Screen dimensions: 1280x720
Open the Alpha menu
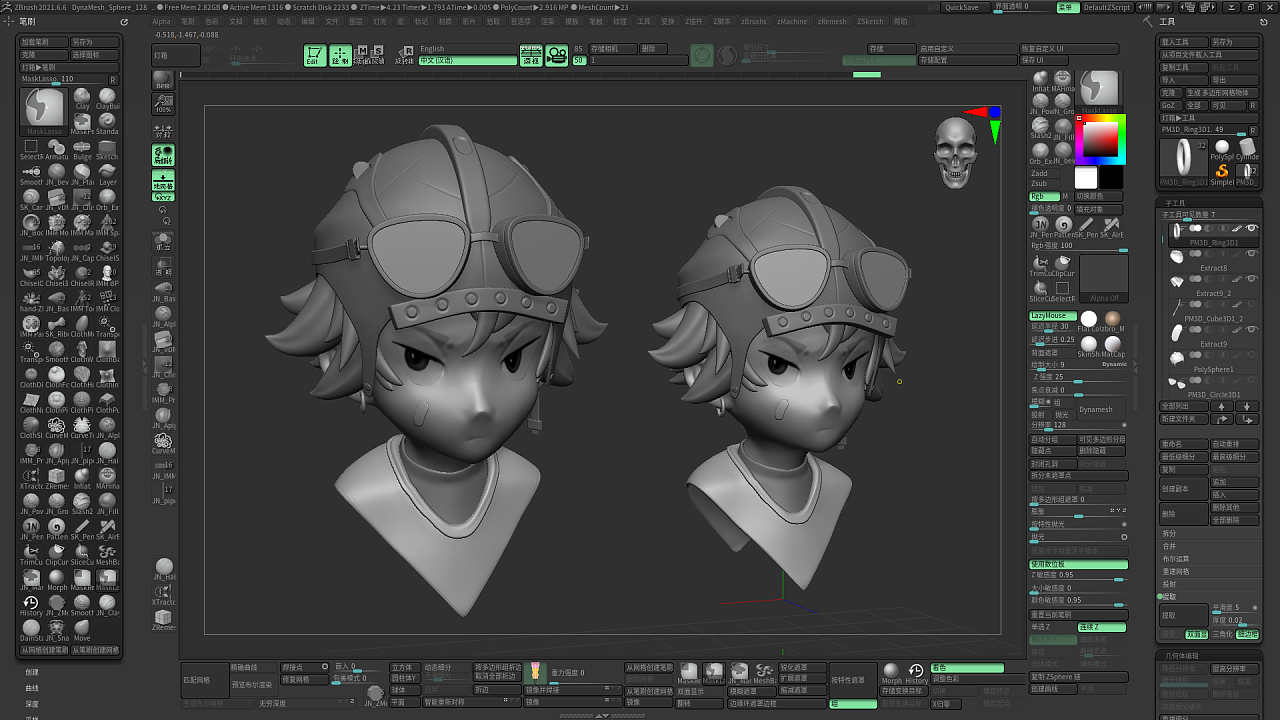point(161,21)
